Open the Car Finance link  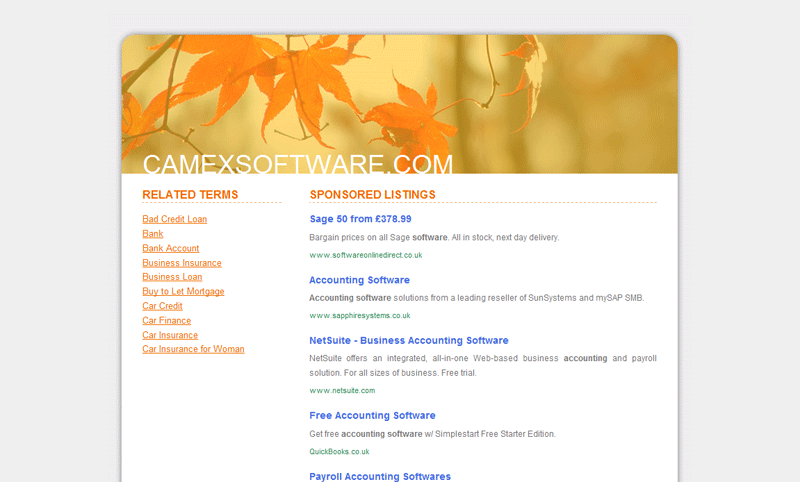[166, 321]
